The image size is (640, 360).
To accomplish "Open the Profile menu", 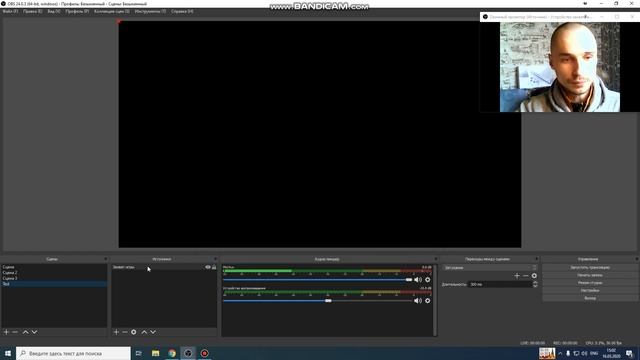I will tap(77, 11).
